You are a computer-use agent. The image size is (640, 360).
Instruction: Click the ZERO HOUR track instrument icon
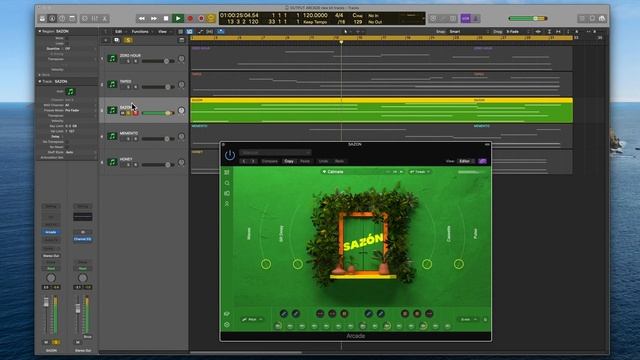tap(112, 58)
